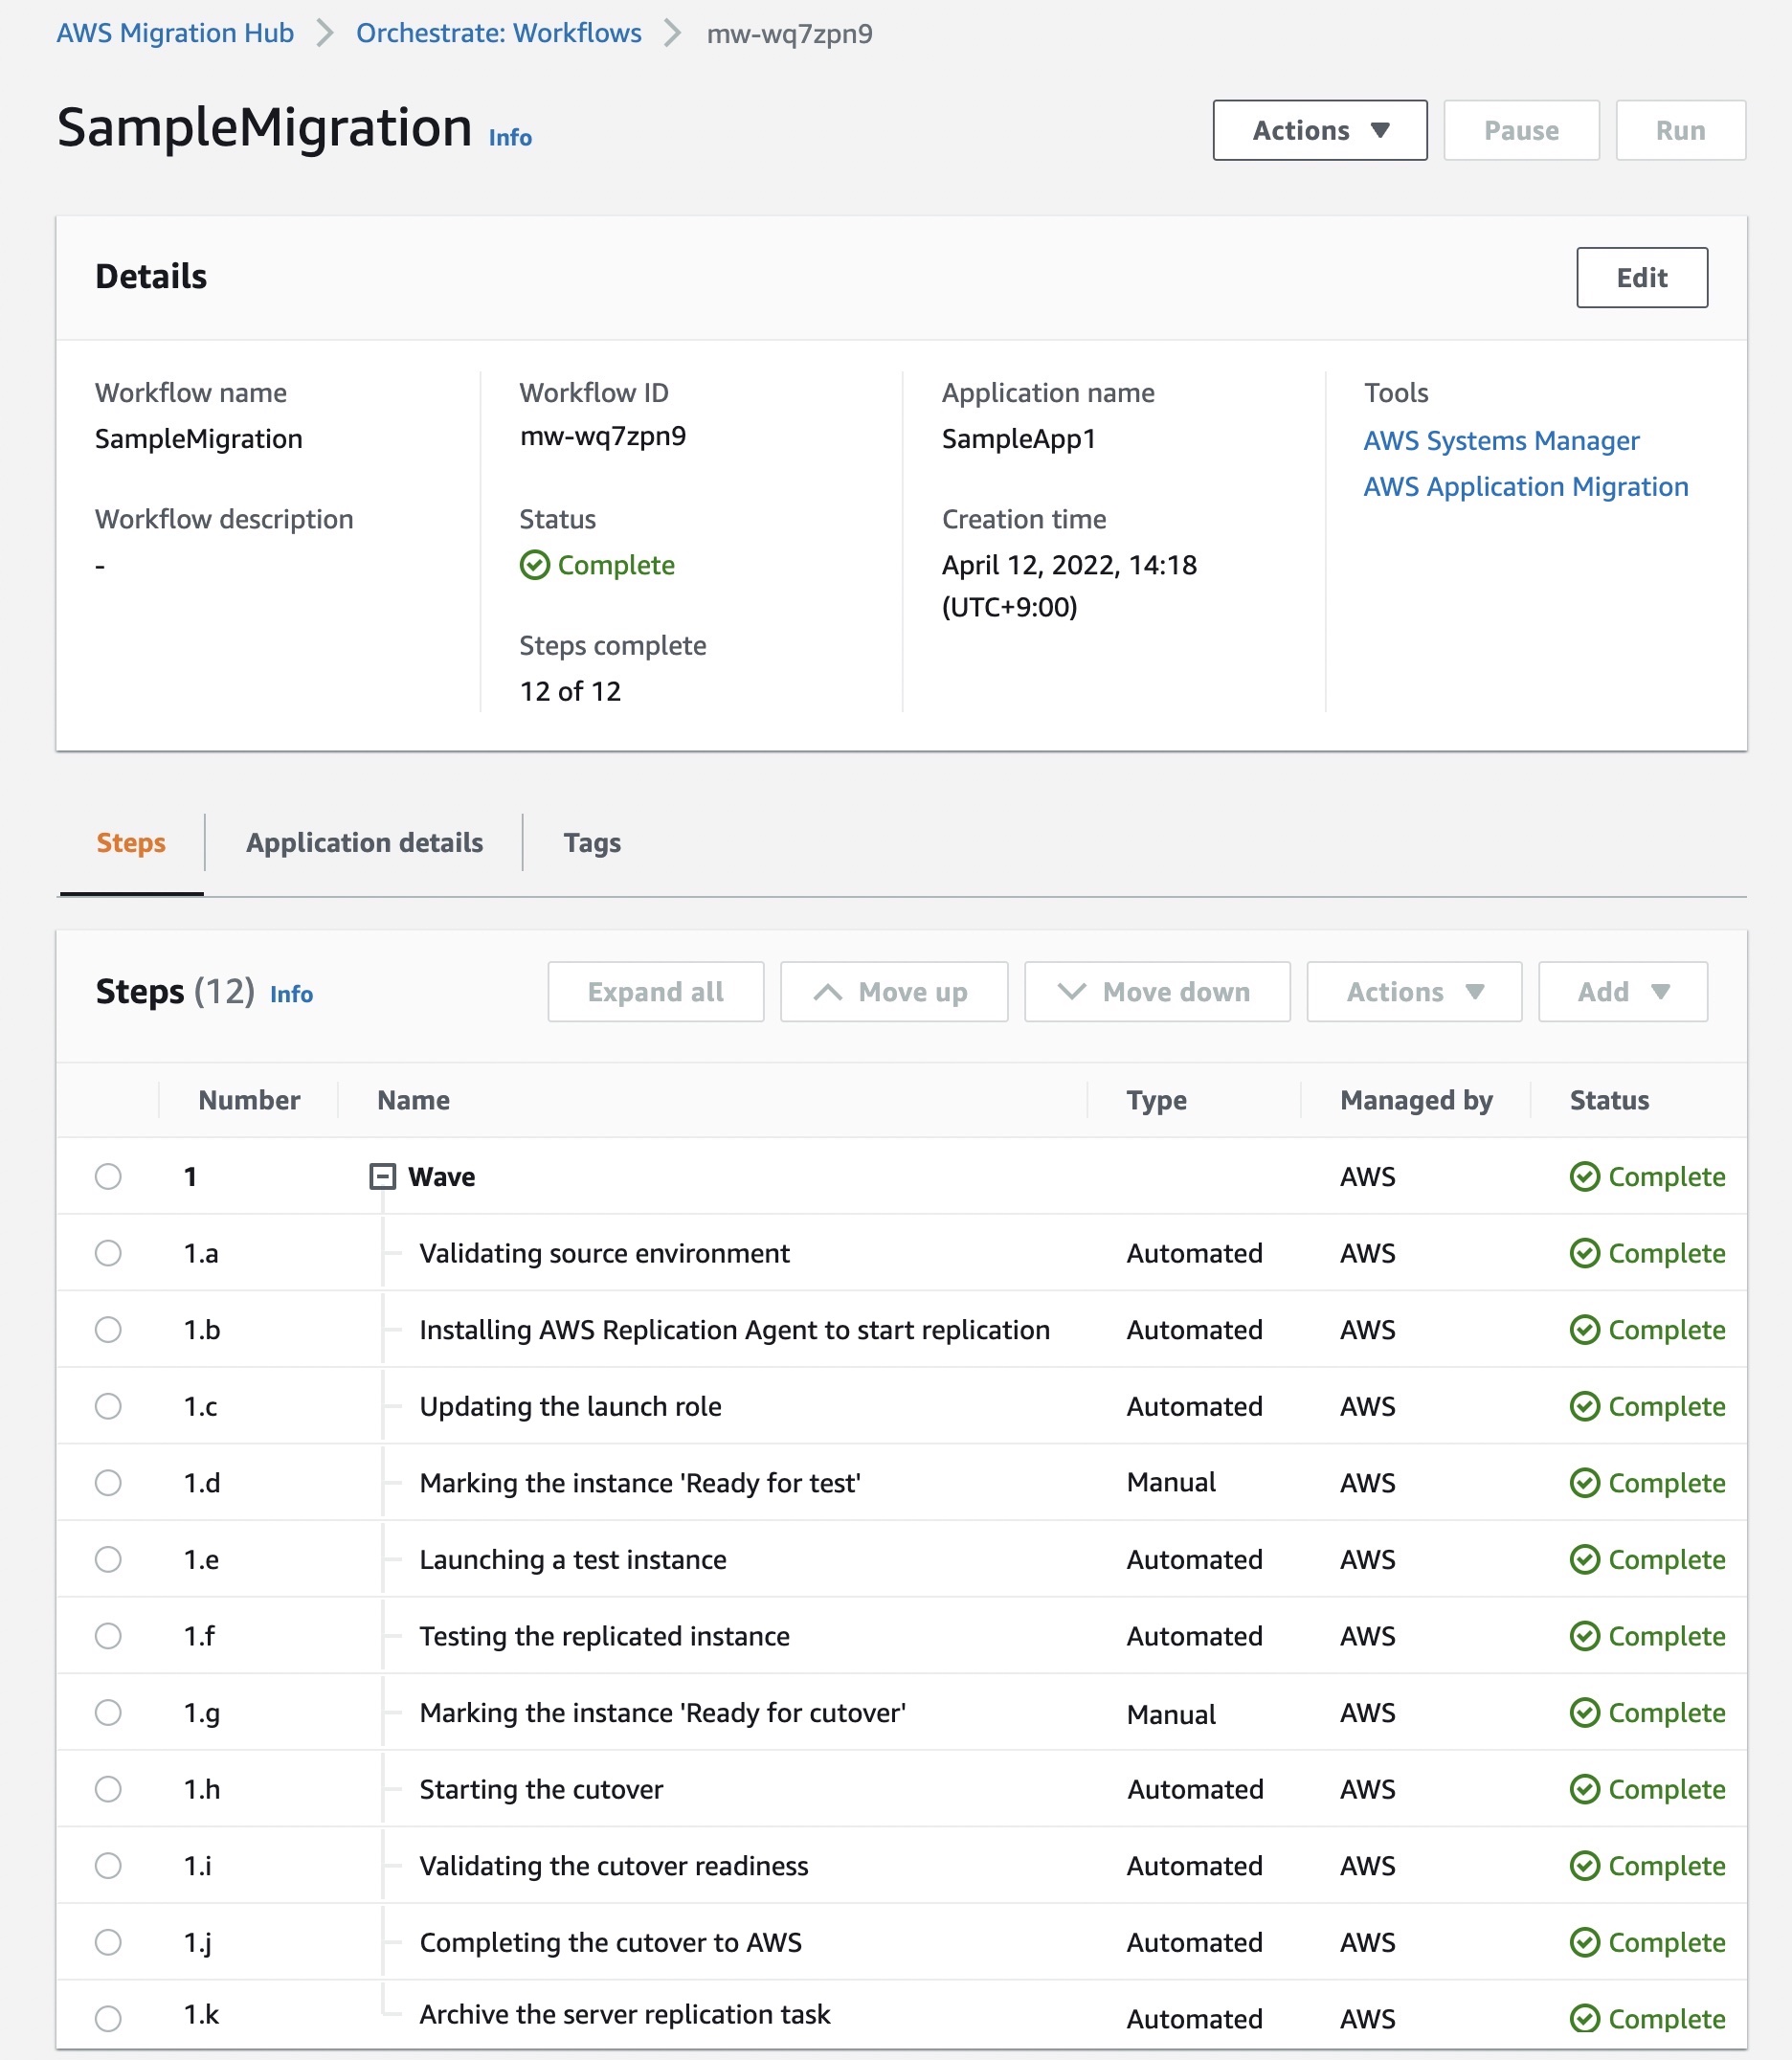Click Complete icon for 'Ready for test' step
The width and height of the screenshot is (1792, 2060).
click(x=1584, y=1482)
